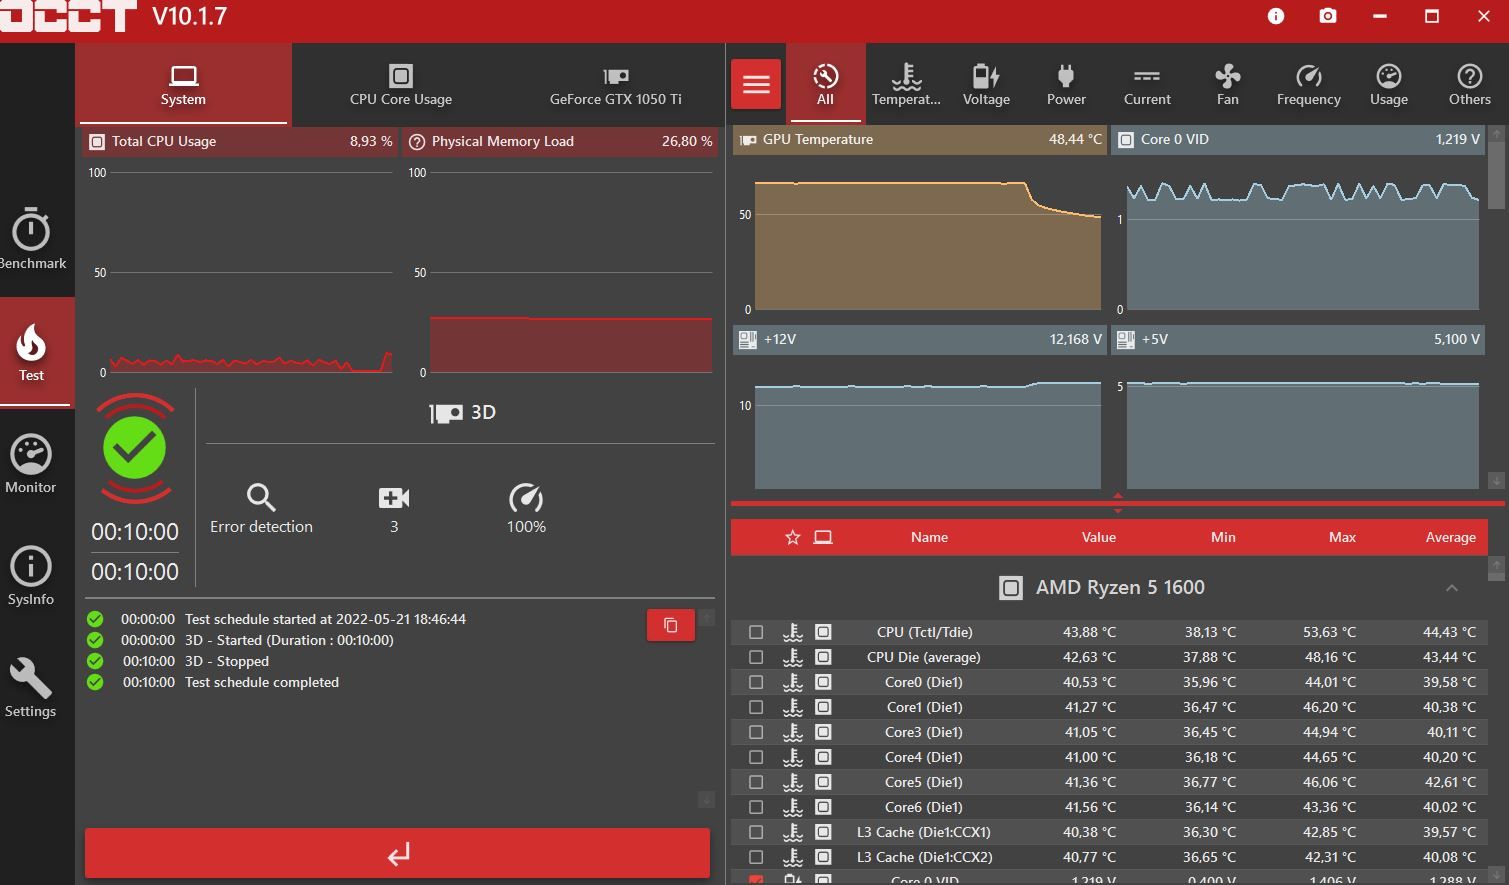Click the monitor column header icon
The height and width of the screenshot is (885, 1509).
(823, 537)
